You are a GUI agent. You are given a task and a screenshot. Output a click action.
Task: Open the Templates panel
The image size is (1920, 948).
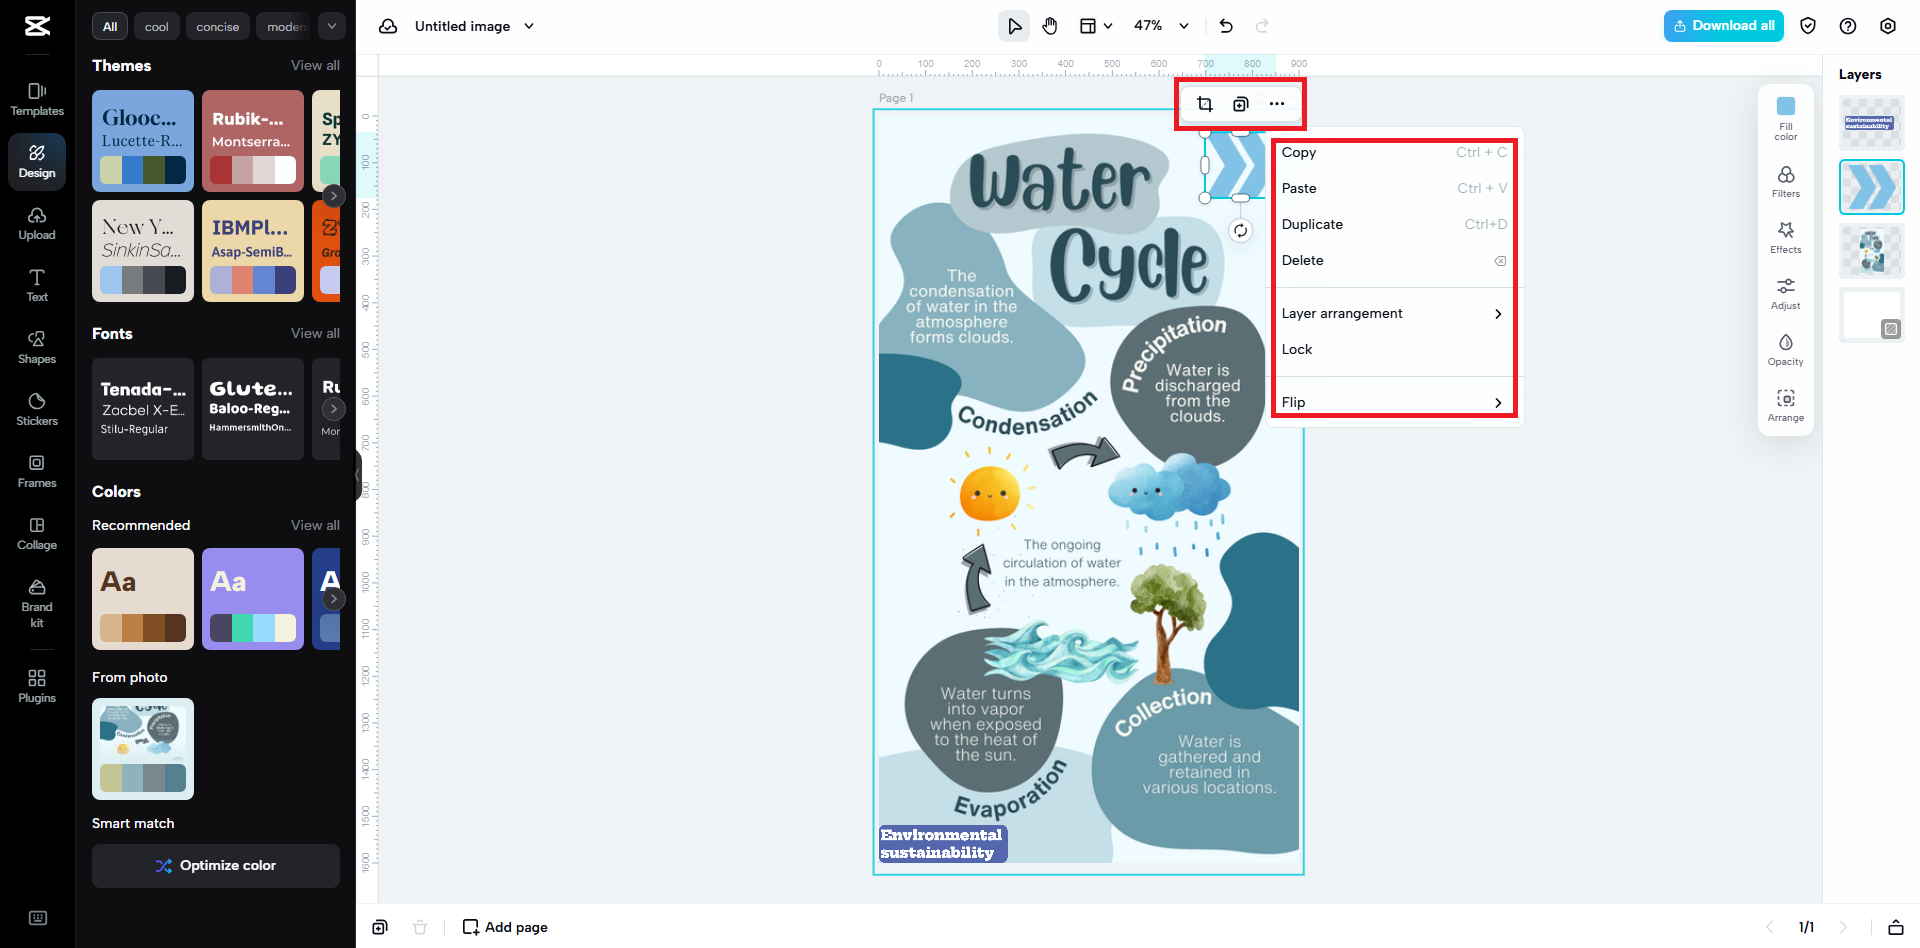(x=37, y=100)
